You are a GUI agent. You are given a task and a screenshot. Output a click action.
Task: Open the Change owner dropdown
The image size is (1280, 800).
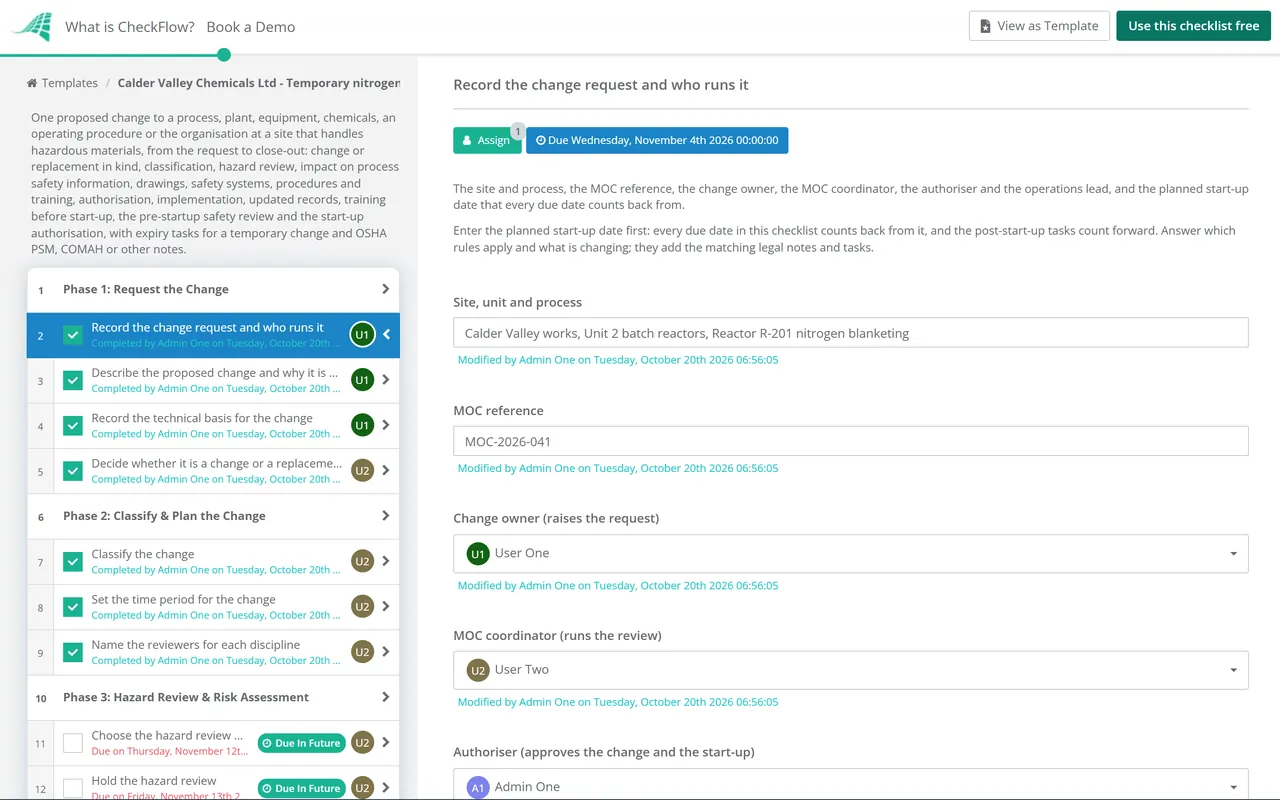click(850, 553)
